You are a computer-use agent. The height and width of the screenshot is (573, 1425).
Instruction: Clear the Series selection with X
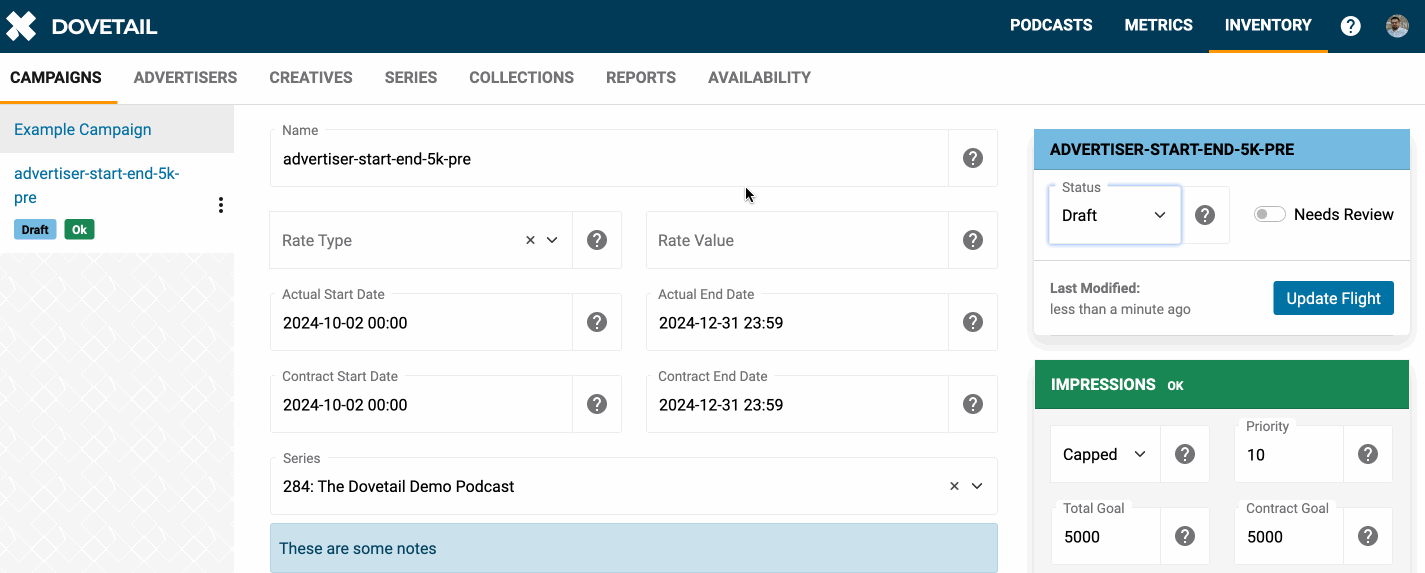click(954, 486)
